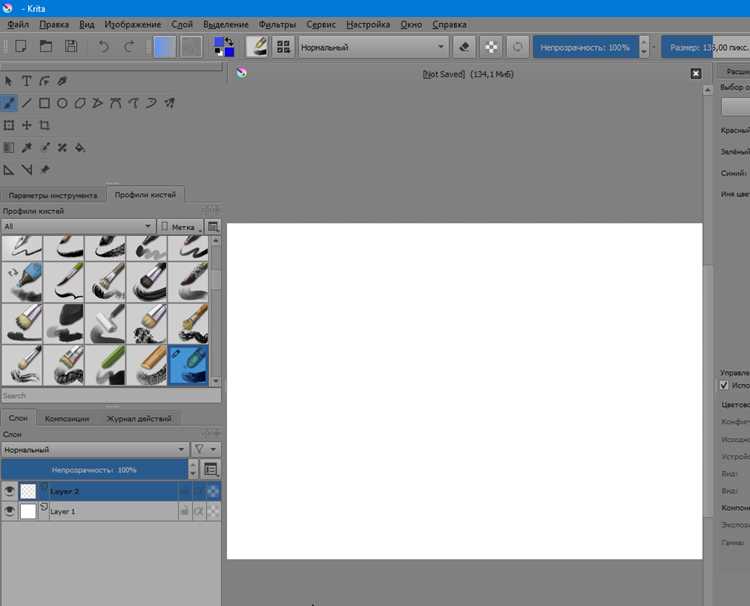Select the Ellipse tool
750x606 pixels.
tap(62, 103)
